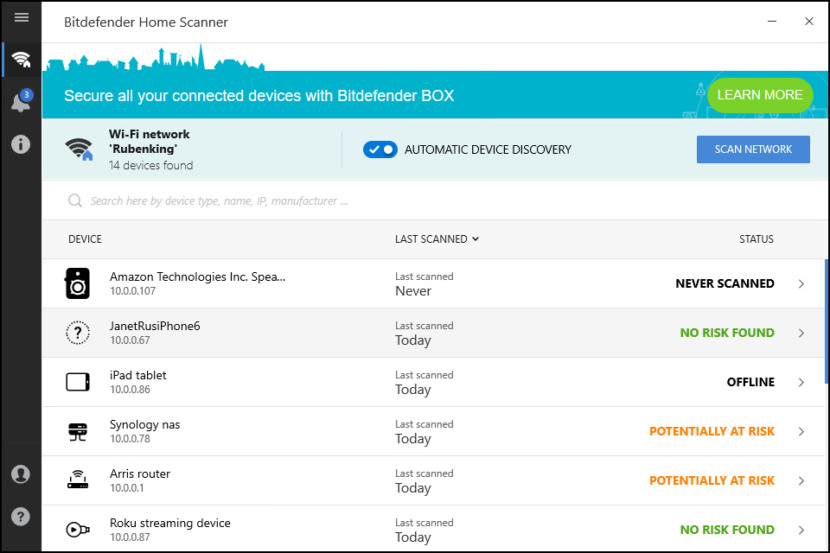Expand iPad tablet details chevron
This screenshot has width=830, height=553.
click(801, 382)
